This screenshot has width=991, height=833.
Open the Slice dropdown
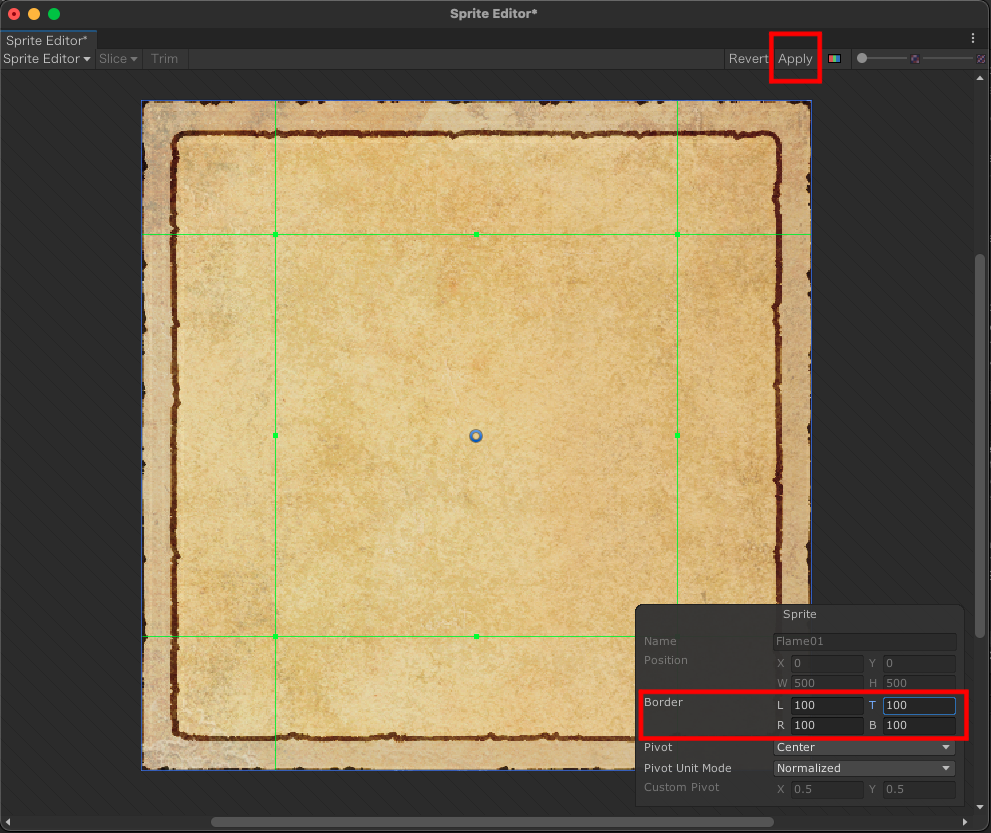coord(117,59)
